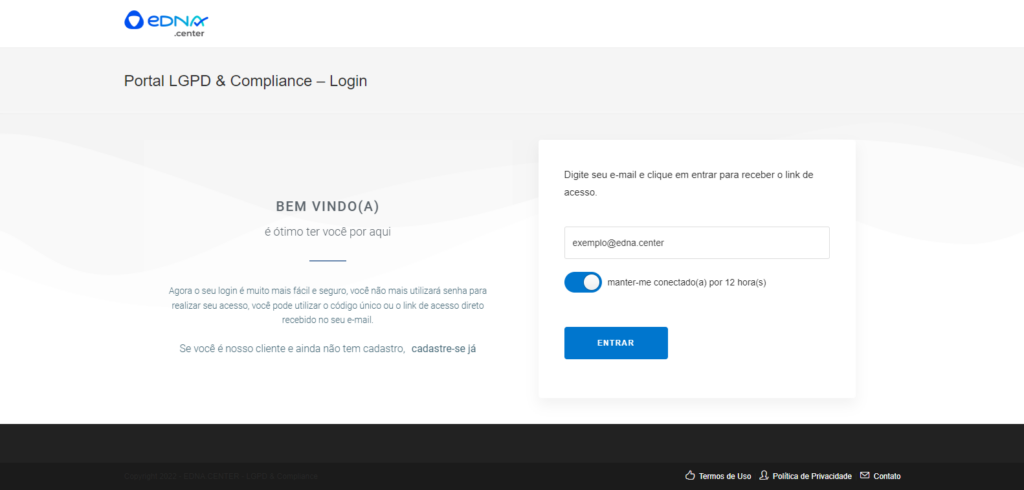Click the BEM VINDO(A) welcome heading
1024x490 pixels.
[328, 206]
